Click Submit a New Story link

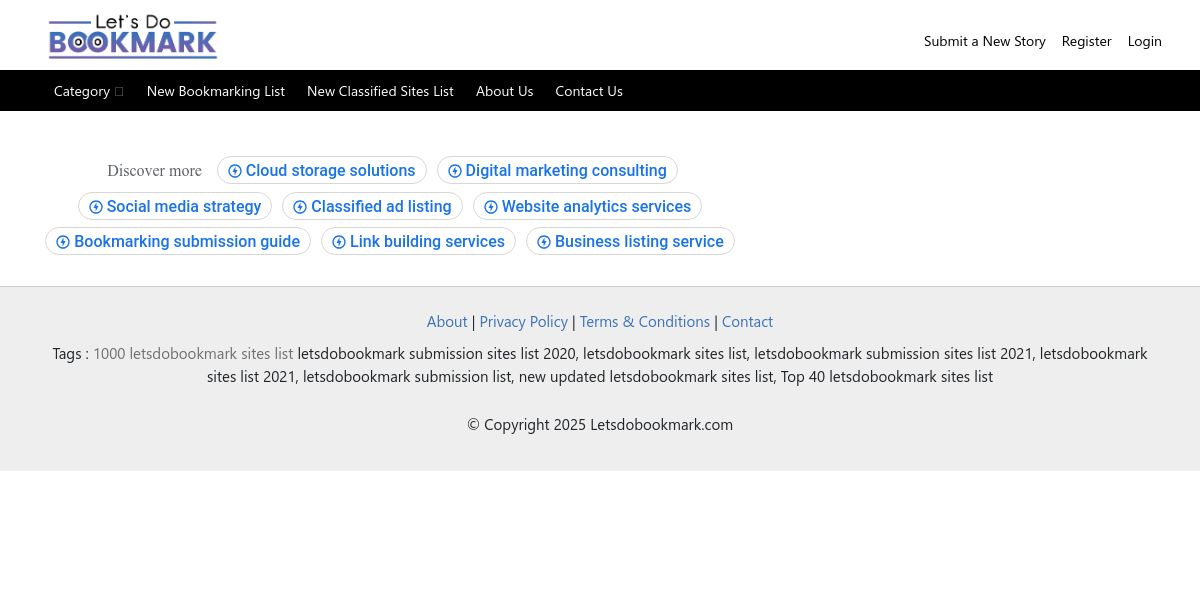point(985,41)
